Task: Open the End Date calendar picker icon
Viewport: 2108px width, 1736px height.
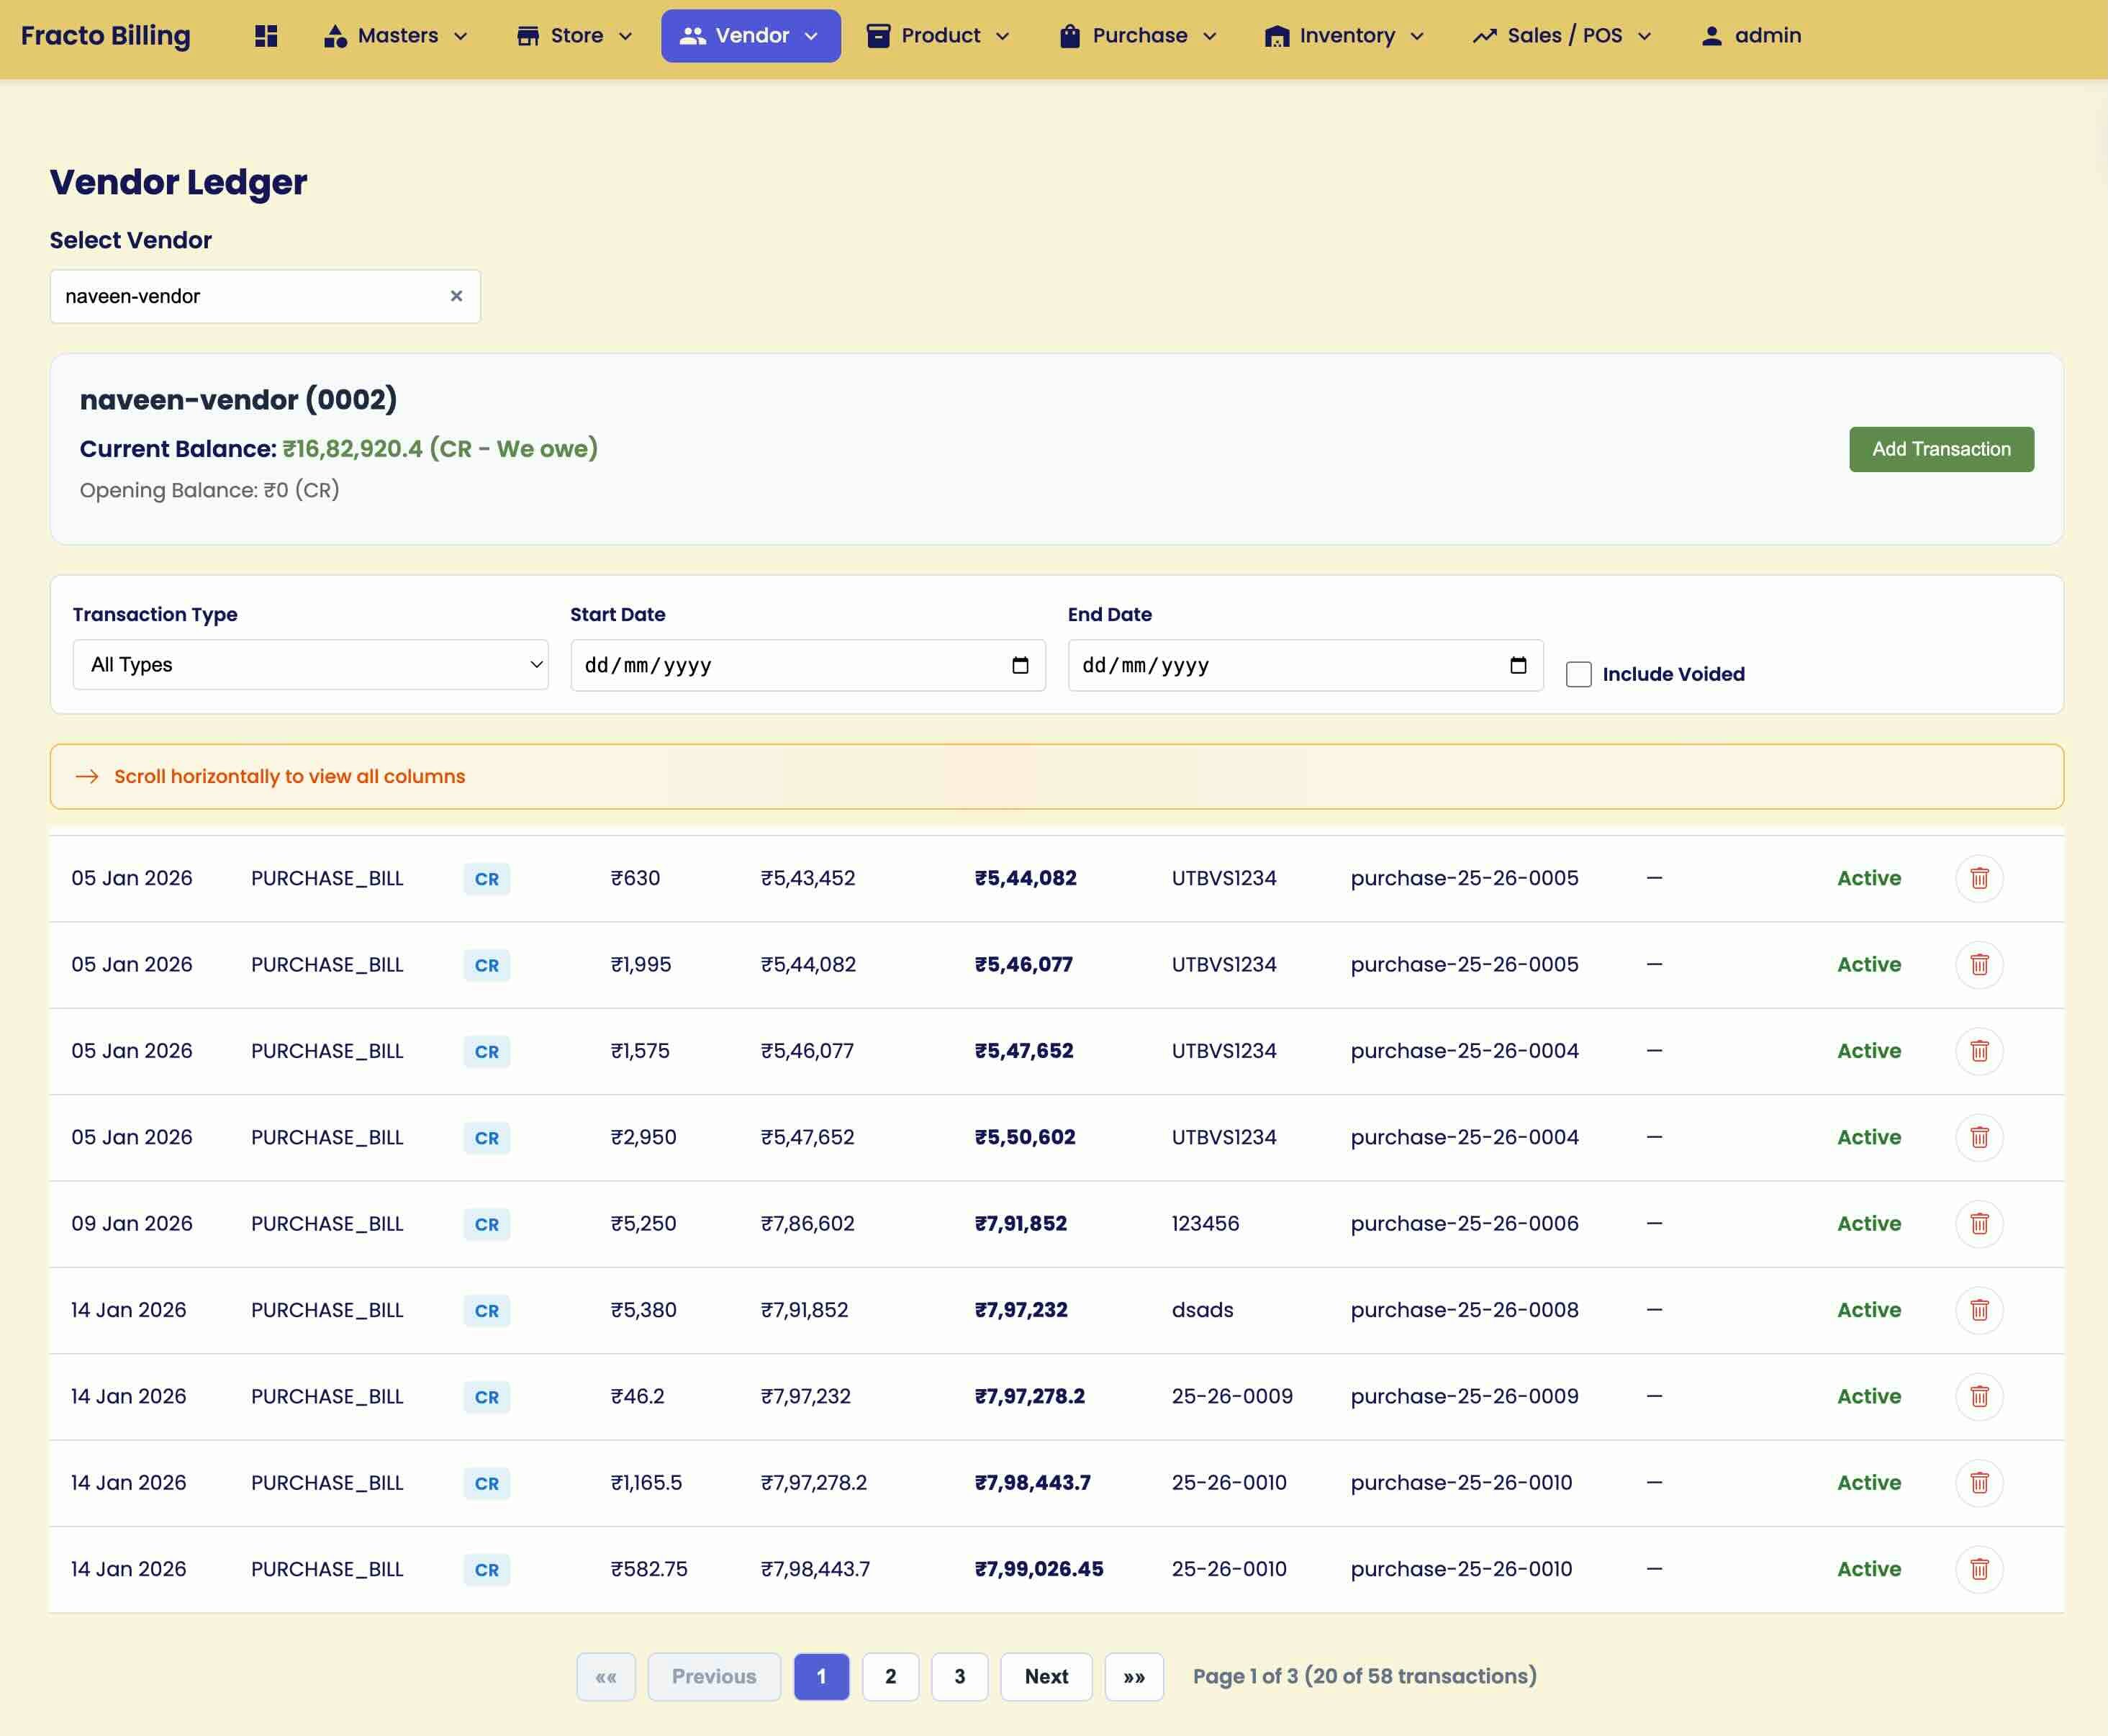Action: [1517, 666]
